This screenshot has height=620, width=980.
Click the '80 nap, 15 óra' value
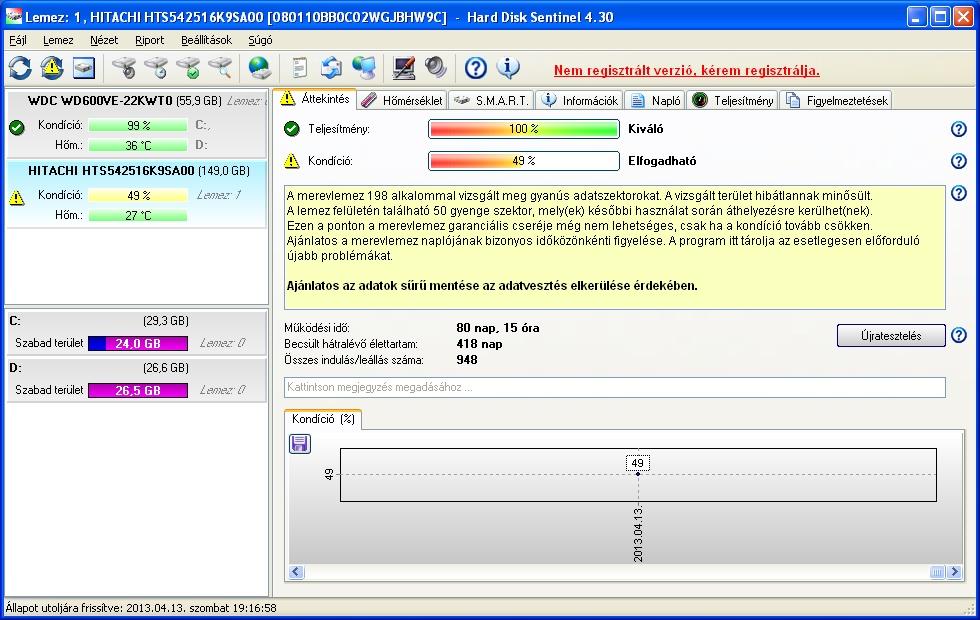[498, 328]
